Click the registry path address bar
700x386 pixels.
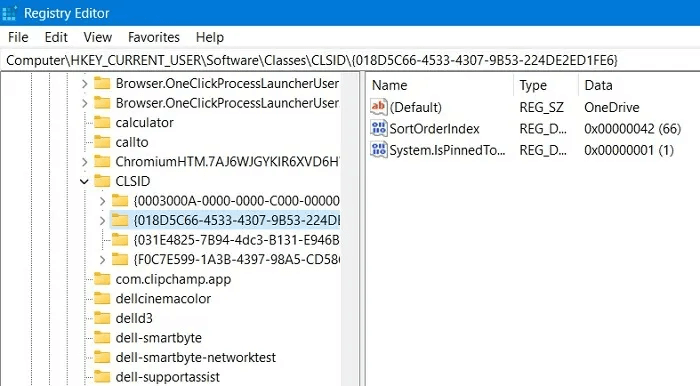pos(350,60)
